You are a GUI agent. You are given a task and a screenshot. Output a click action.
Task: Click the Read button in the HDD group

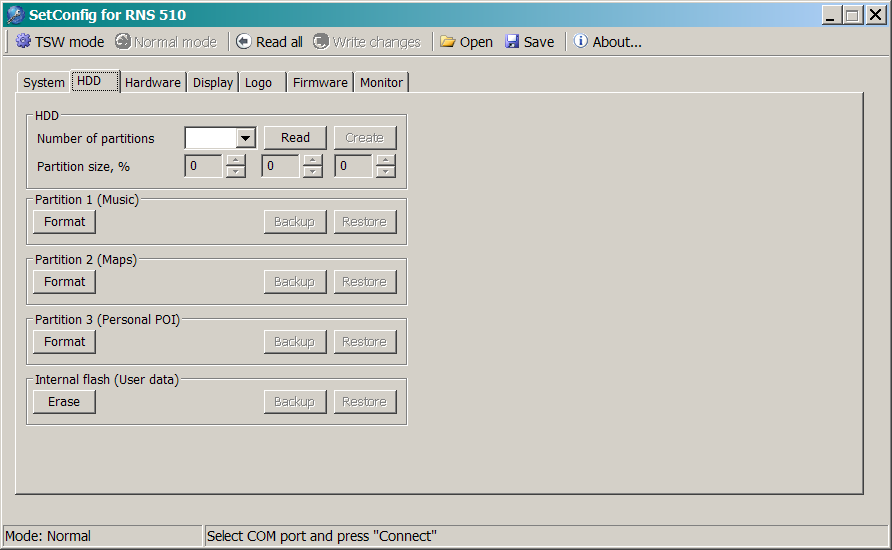pyautogui.click(x=295, y=138)
